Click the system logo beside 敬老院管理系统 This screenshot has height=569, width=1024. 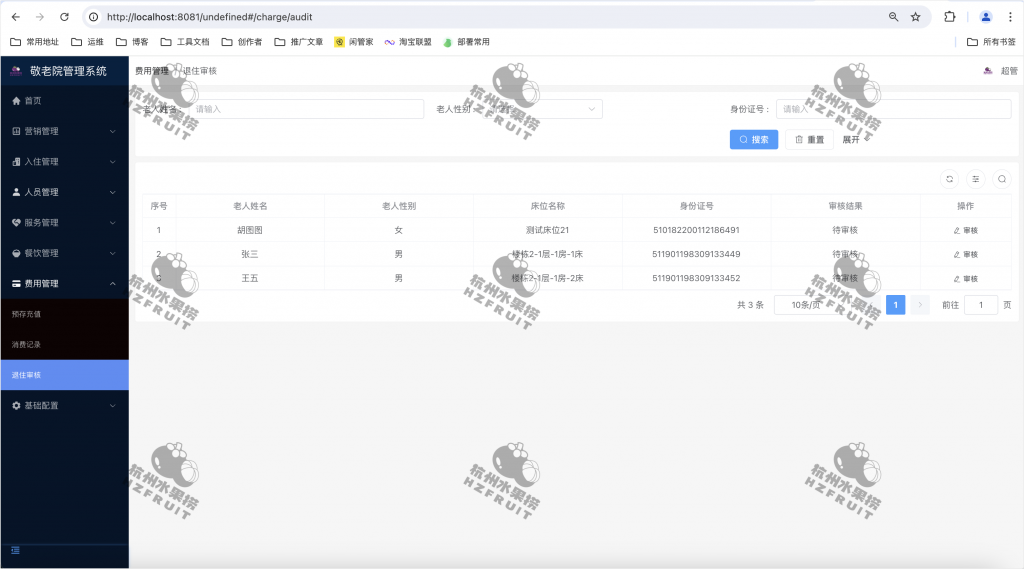(x=16, y=71)
